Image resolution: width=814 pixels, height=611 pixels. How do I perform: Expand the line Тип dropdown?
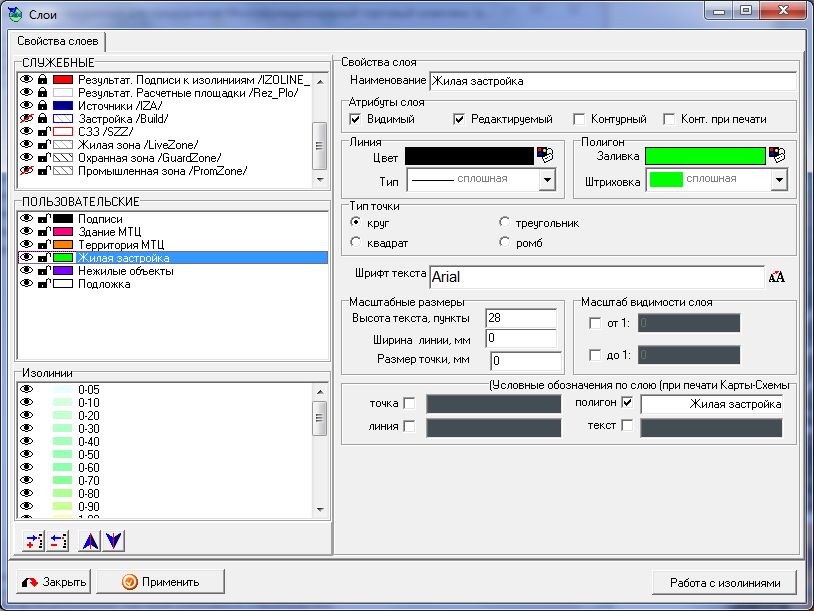click(547, 180)
